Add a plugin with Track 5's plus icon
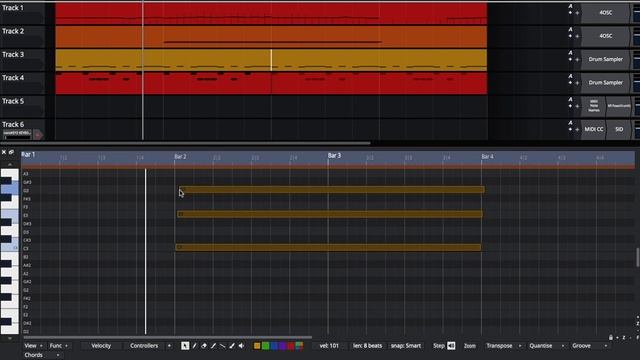 pyautogui.click(x=577, y=106)
